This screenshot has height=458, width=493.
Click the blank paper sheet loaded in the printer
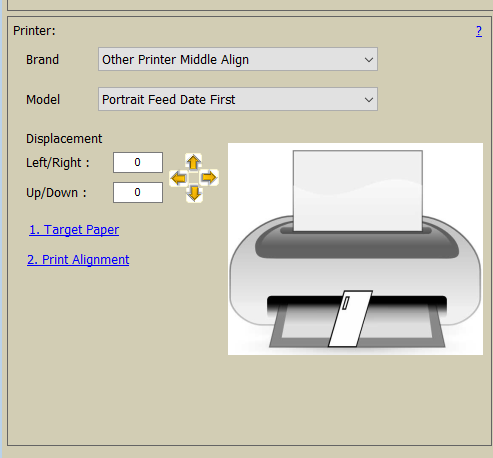point(358,191)
